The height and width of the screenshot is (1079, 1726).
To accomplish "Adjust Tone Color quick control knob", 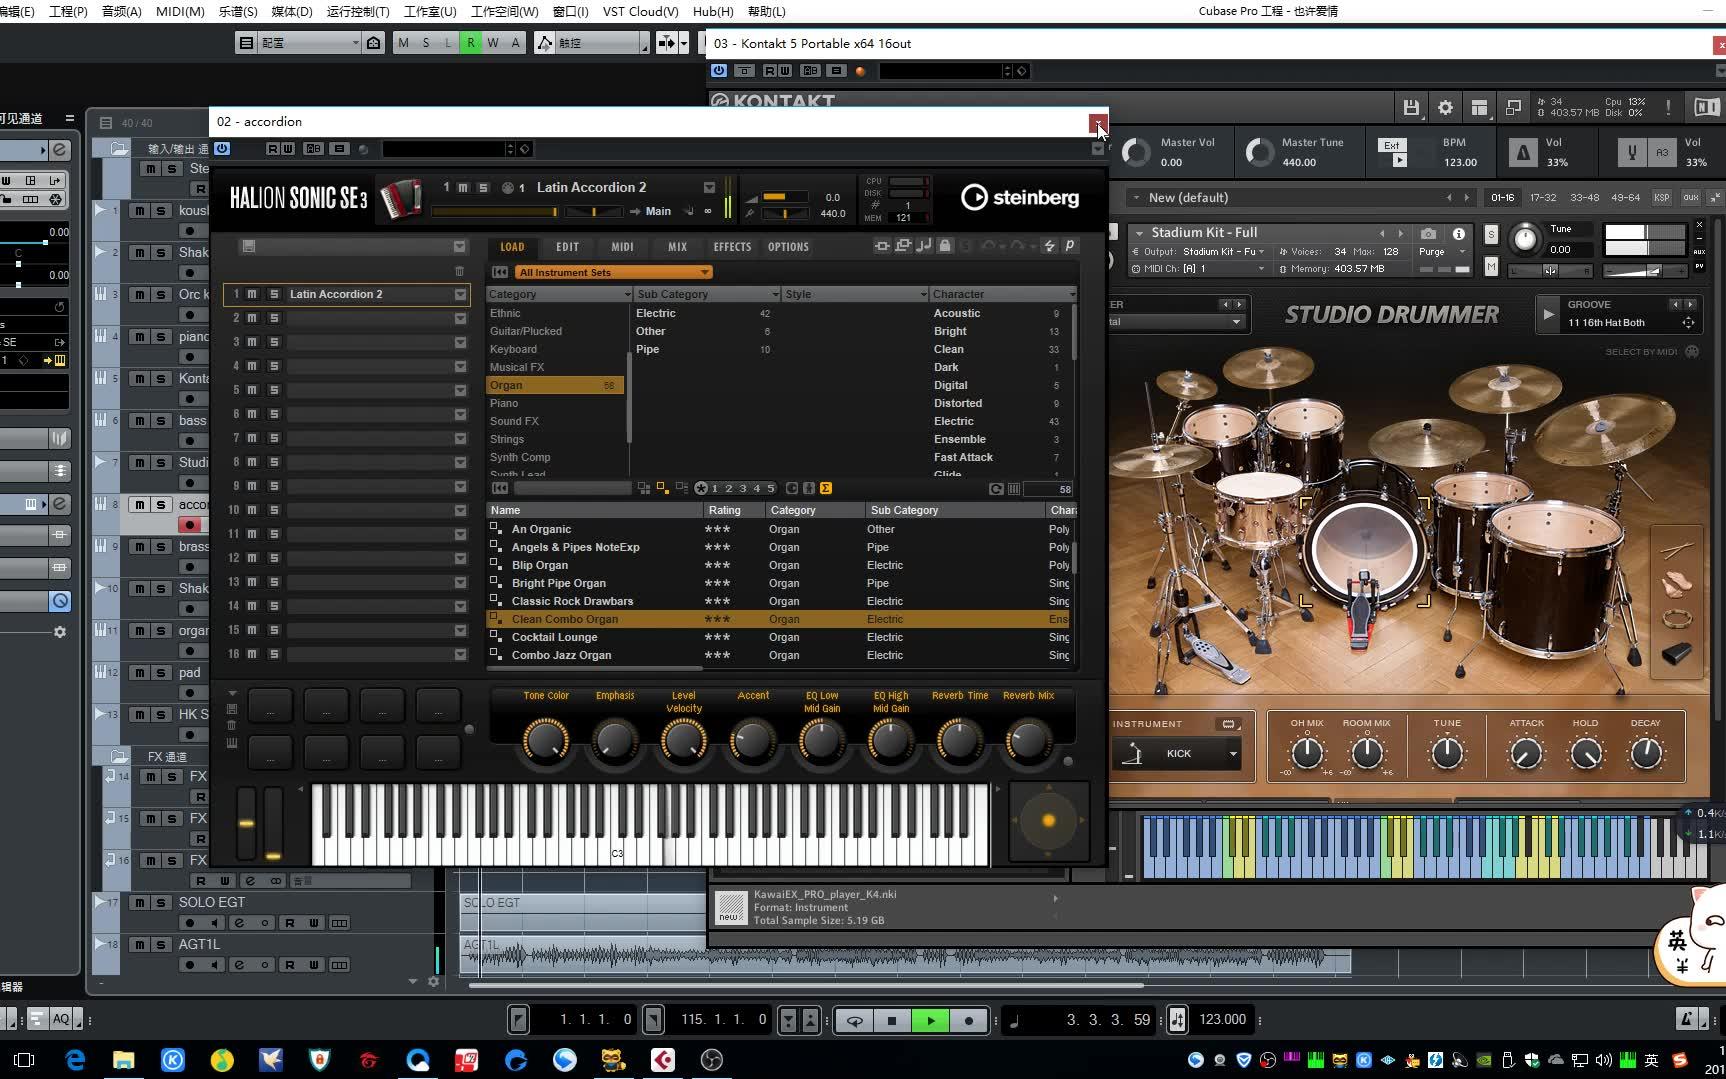I will pyautogui.click(x=546, y=741).
